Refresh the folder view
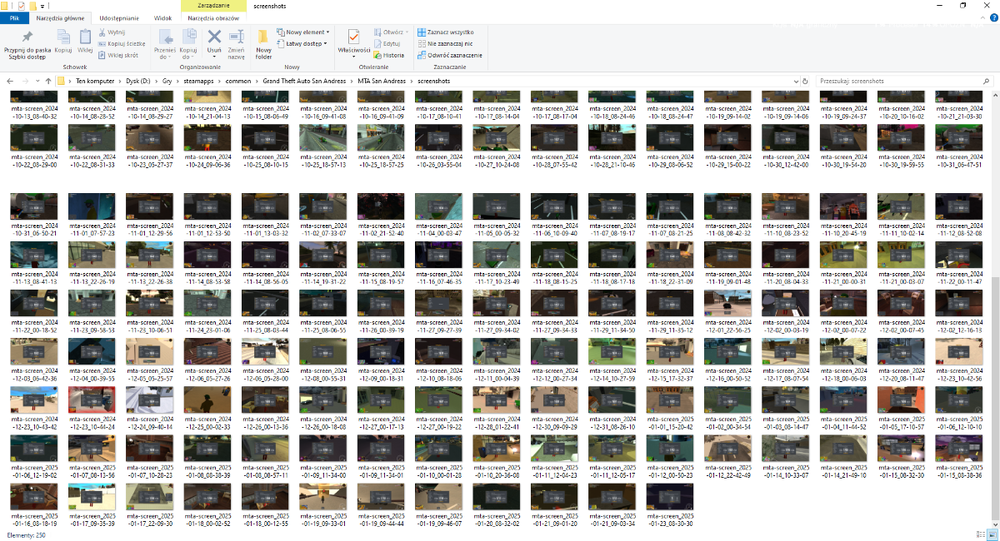Viewport: 1000px width, 541px height. click(805, 81)
